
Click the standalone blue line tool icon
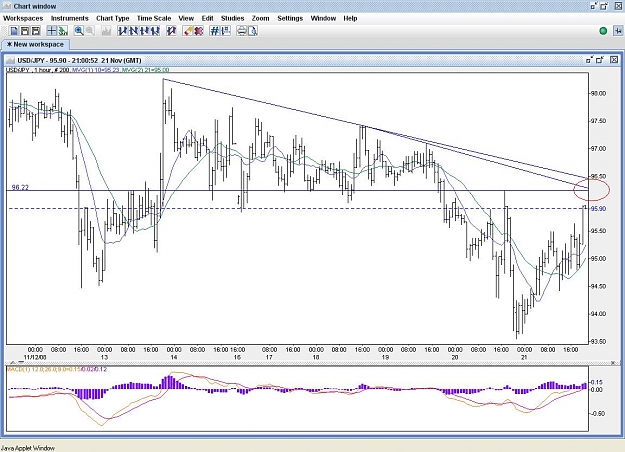coord(171,31)
